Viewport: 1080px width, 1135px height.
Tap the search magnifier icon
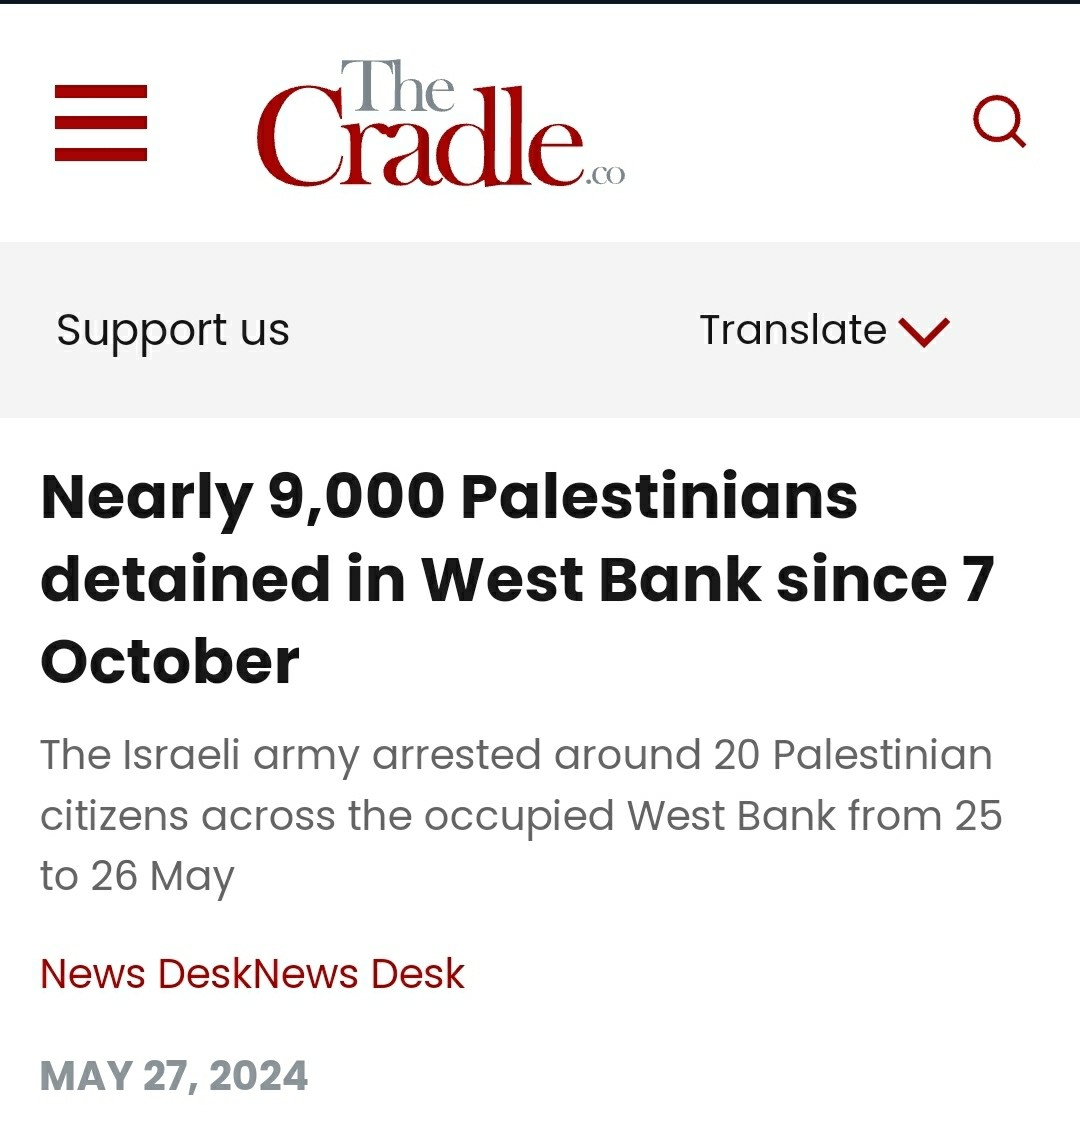tap(999, 122)
